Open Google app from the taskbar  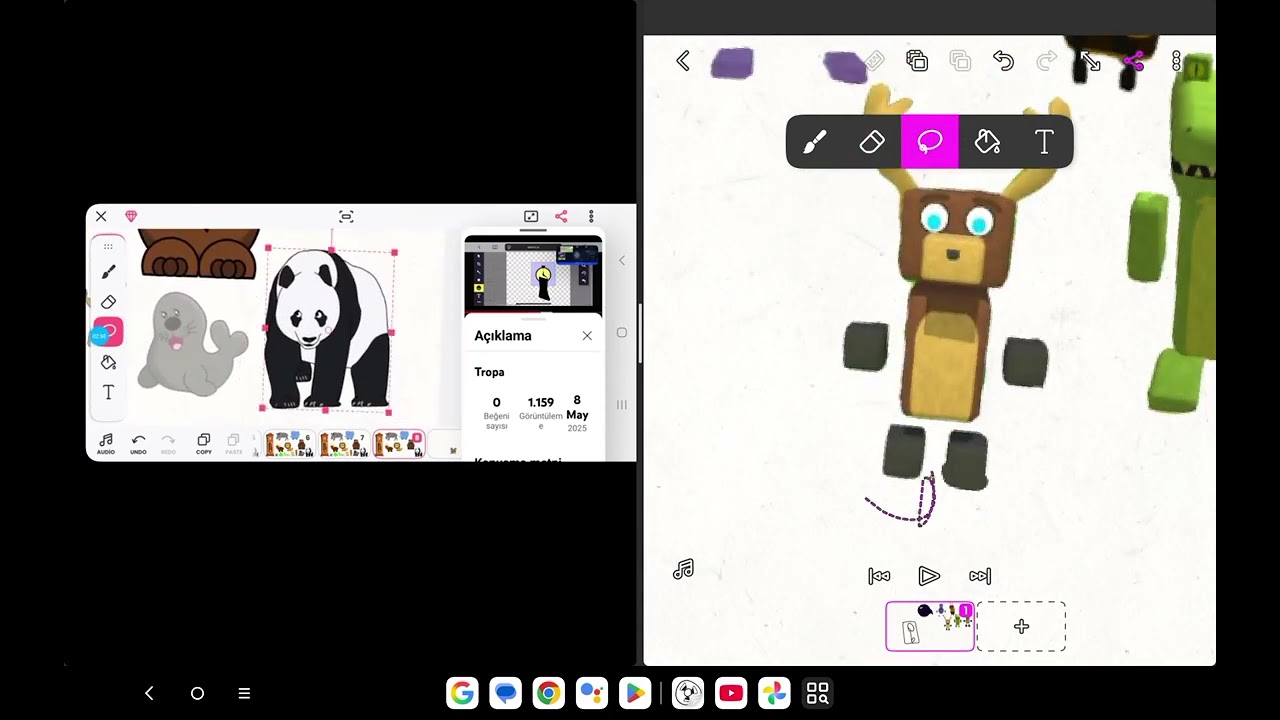tap(462, 693)
